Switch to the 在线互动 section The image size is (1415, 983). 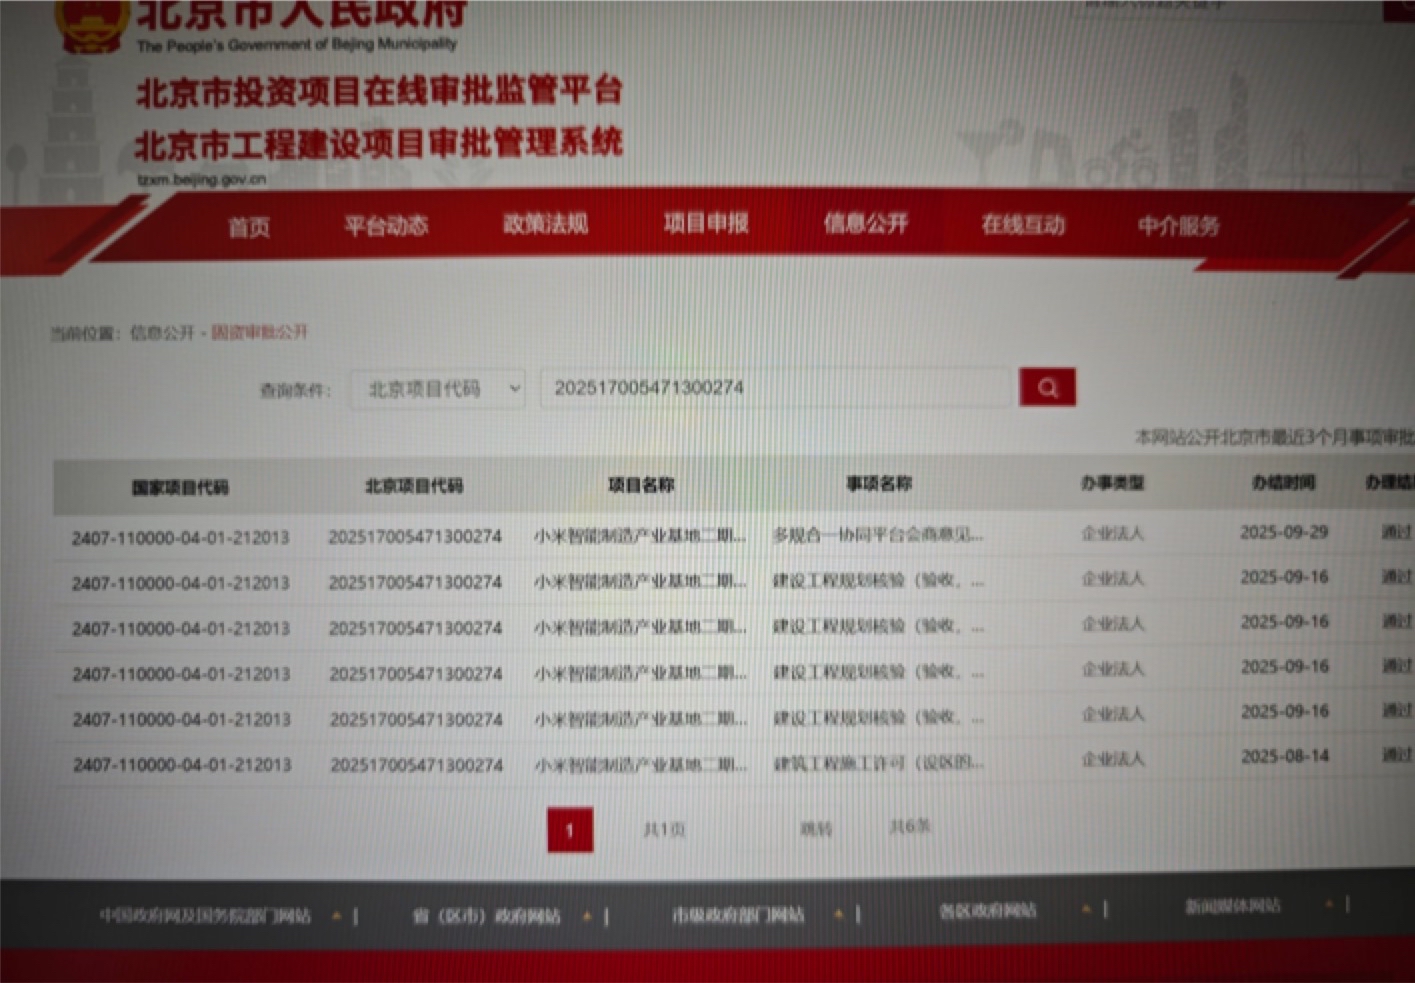pyautogui.click(x=1023, y=224)
